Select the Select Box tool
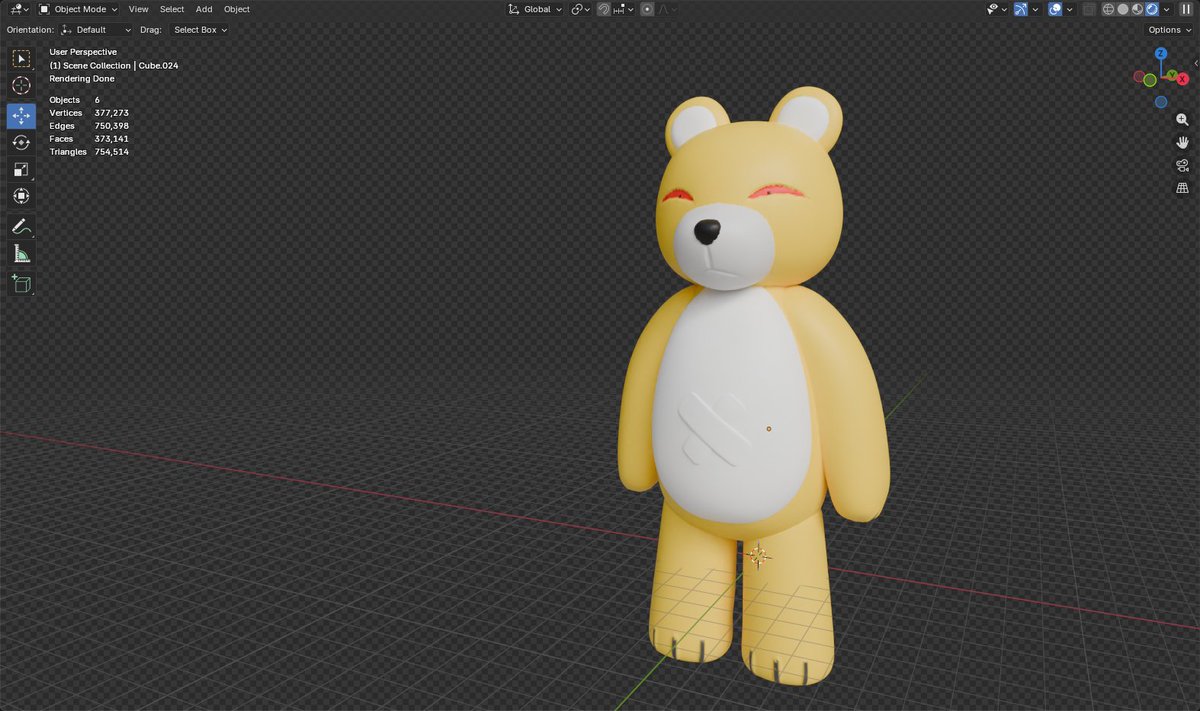The image size is (1200, 711). pyautogui.click(x=21, y=59)
